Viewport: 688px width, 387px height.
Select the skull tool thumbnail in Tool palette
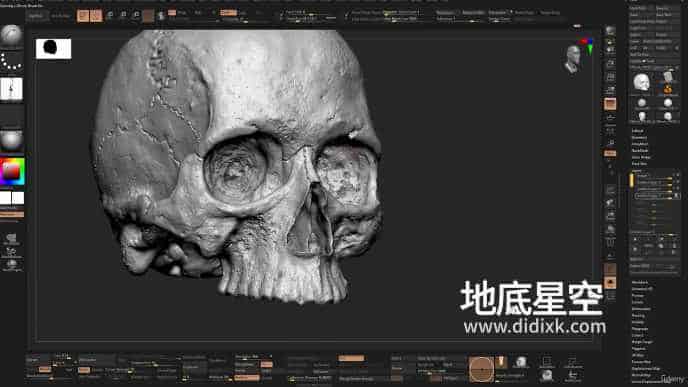[642, 82]
